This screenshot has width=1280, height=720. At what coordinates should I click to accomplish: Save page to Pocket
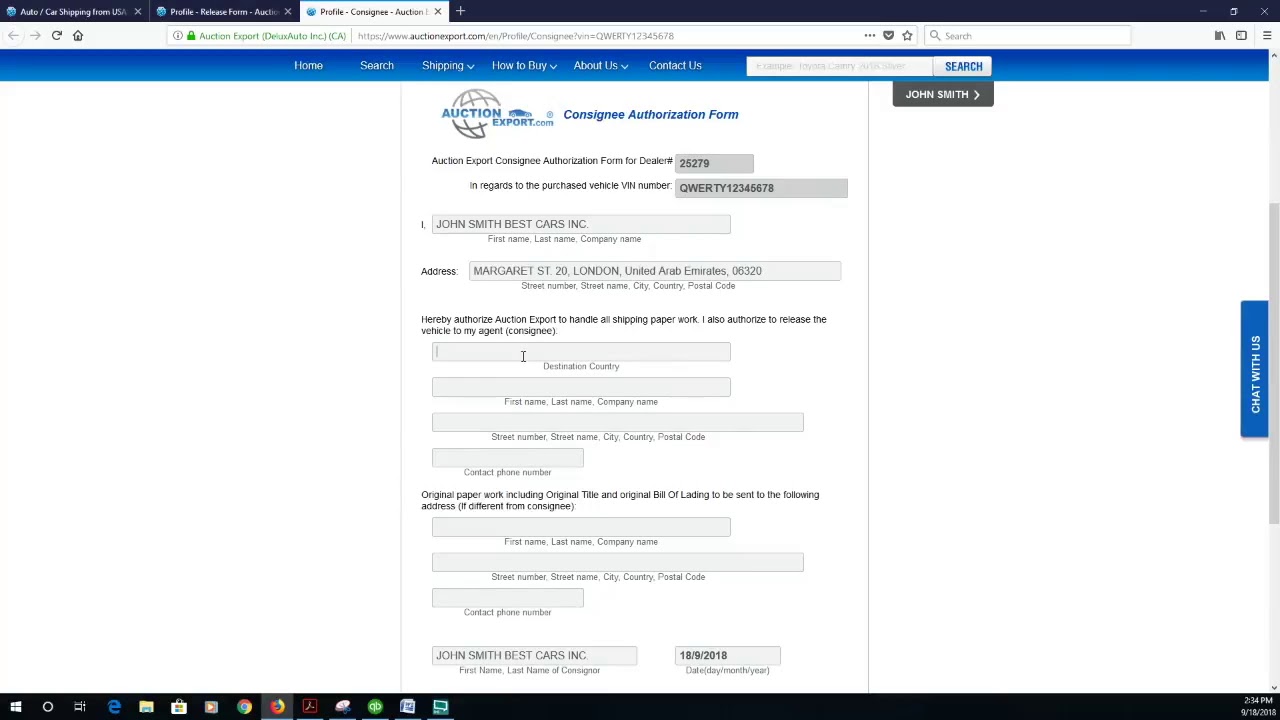tap(888, 36)
